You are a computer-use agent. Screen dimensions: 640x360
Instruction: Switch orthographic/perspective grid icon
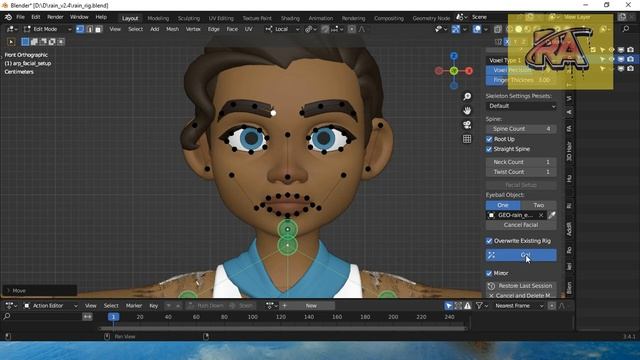pos(467,139)
